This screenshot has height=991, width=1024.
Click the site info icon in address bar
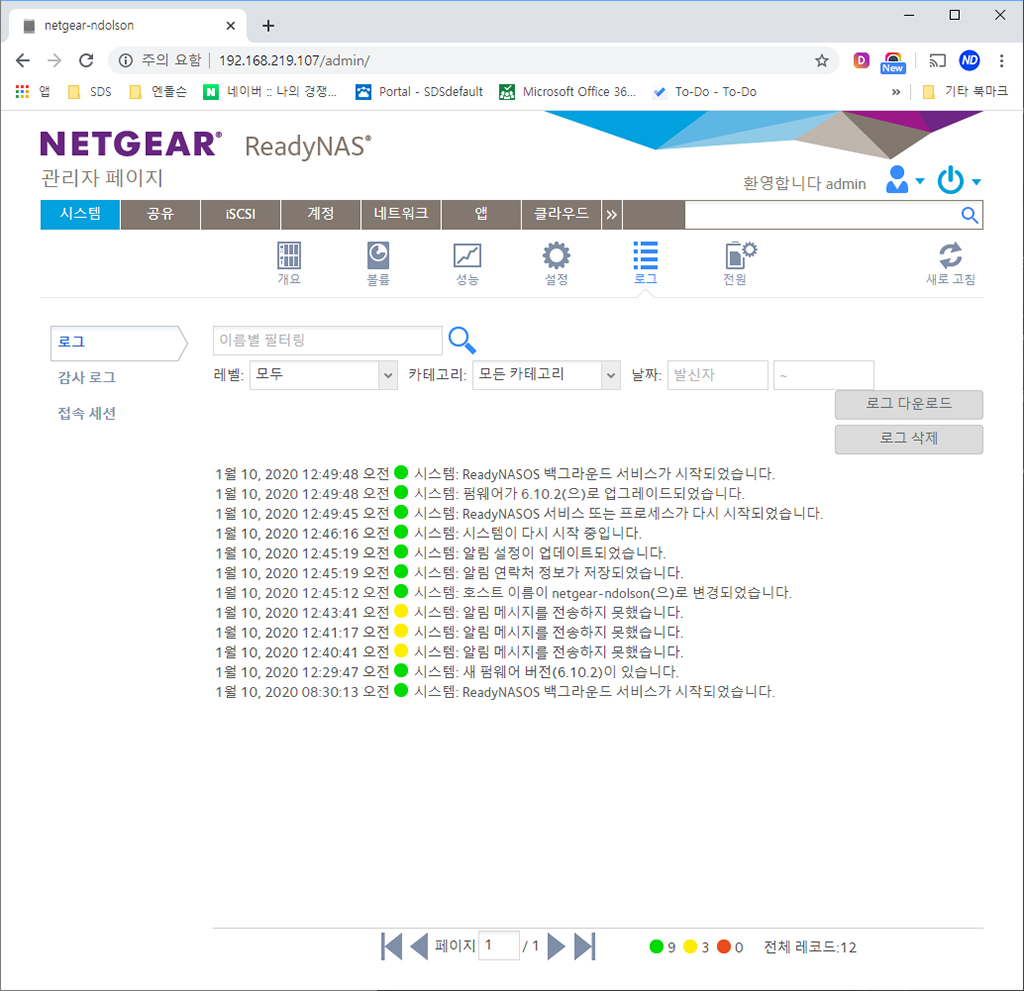[125, 61]
